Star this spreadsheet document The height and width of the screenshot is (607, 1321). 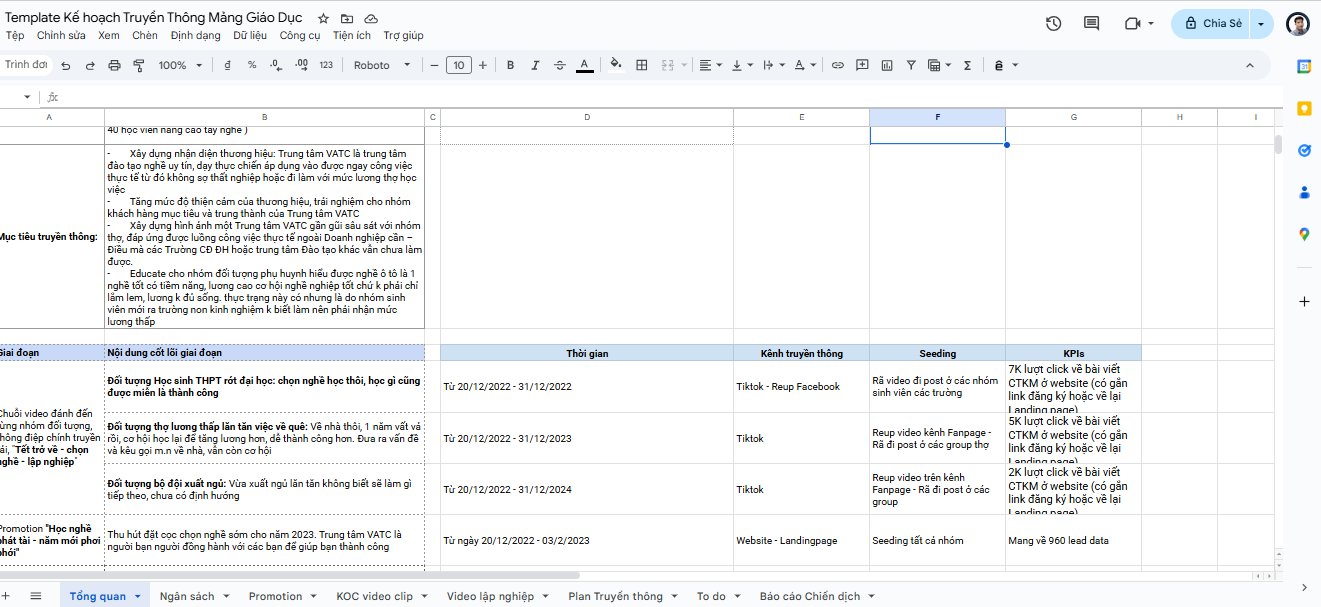coord(323,19)
